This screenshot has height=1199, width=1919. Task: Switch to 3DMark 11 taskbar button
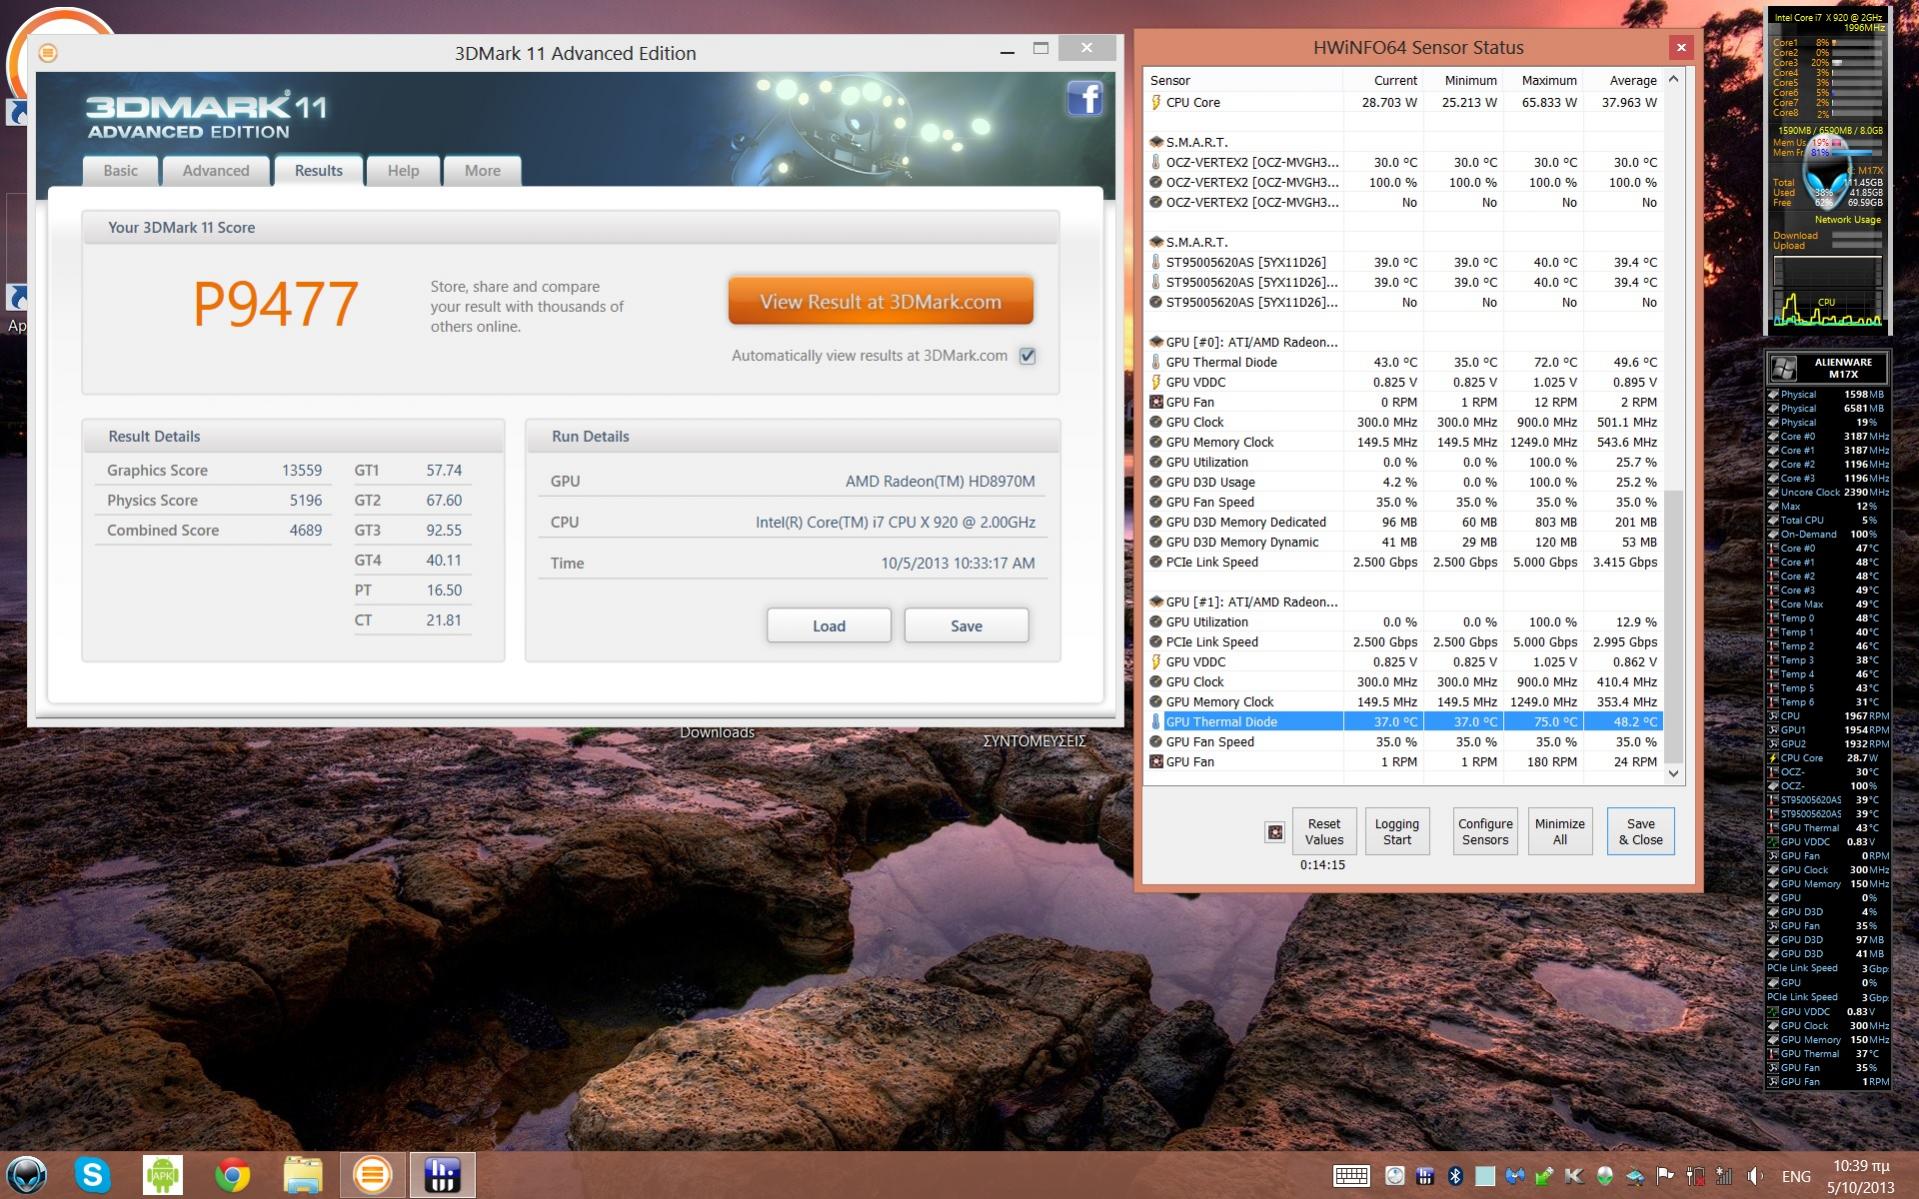(372, 1175)
